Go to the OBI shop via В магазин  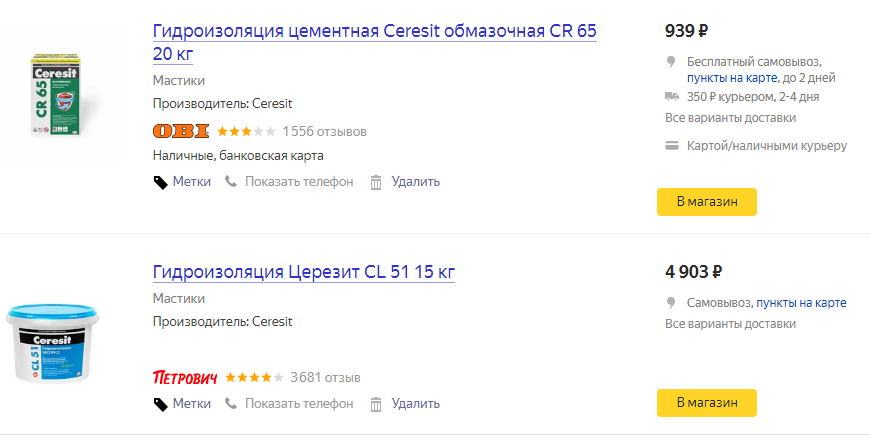click(707, 202)
